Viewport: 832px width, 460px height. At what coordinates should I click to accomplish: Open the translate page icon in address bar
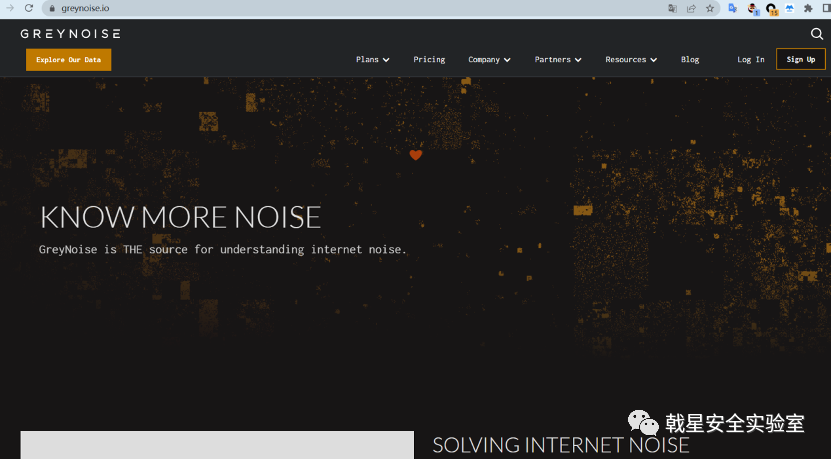[672, 8]
